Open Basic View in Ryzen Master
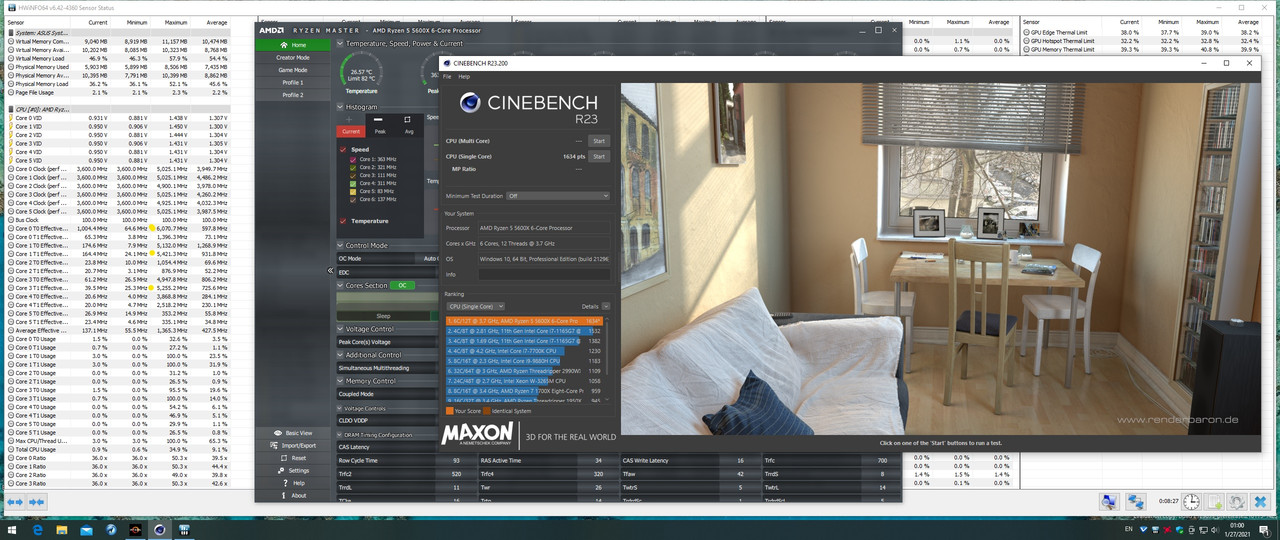Image resolution: width=1280 pixels, height=540 pixels. click(293, 433)
